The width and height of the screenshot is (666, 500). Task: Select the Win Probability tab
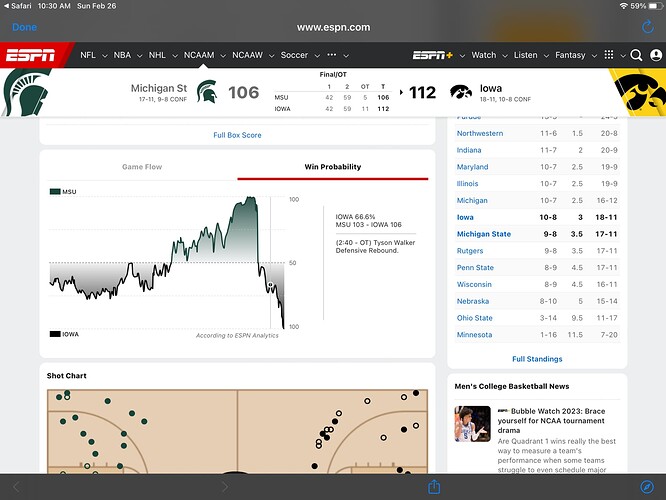(333, 167)
